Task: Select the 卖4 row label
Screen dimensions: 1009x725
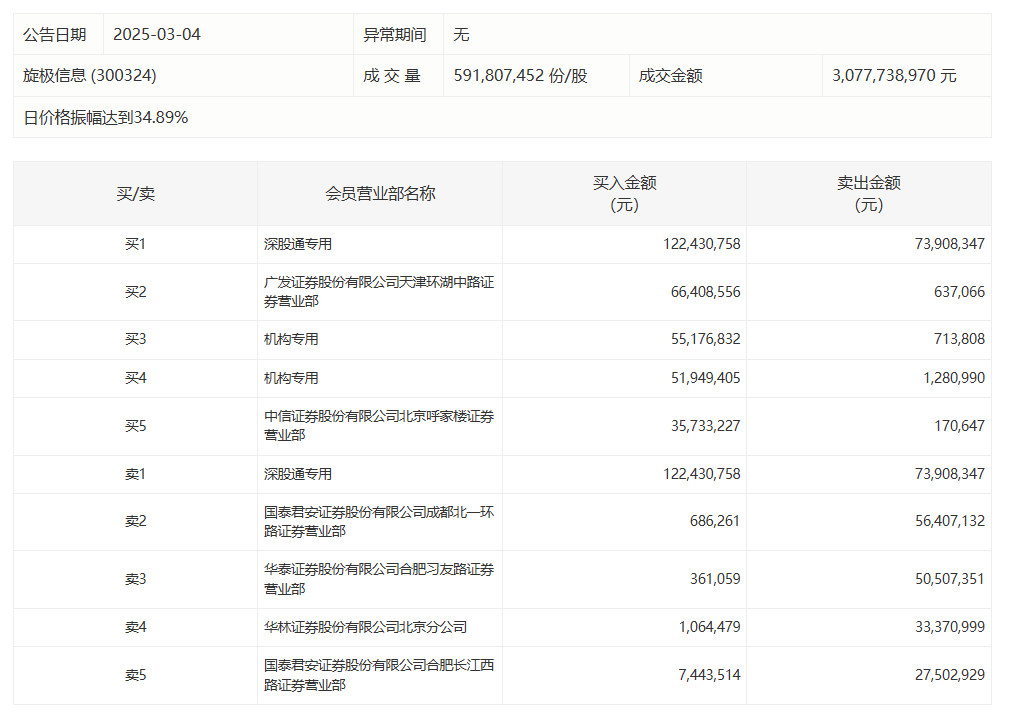Action: [x=136, y=627]
